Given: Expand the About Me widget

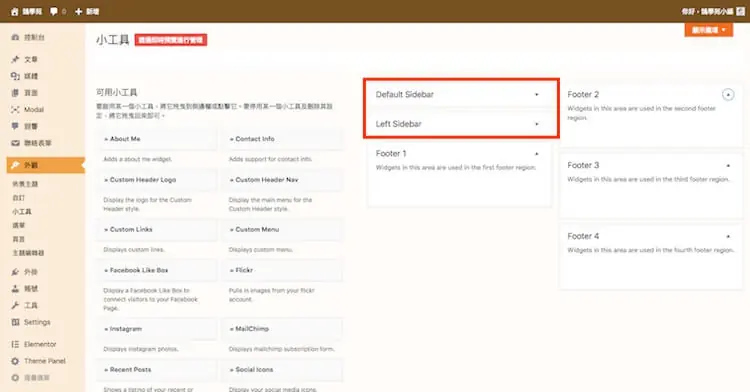Looking at the screenshot, I should click(157, 139).
